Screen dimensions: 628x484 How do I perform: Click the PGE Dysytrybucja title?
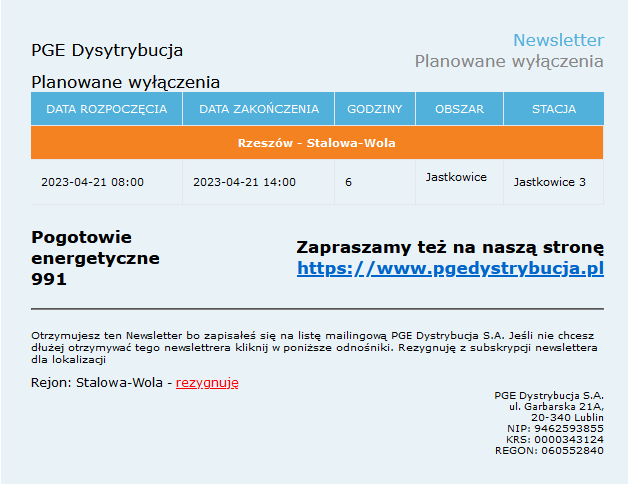click(107, 50)
